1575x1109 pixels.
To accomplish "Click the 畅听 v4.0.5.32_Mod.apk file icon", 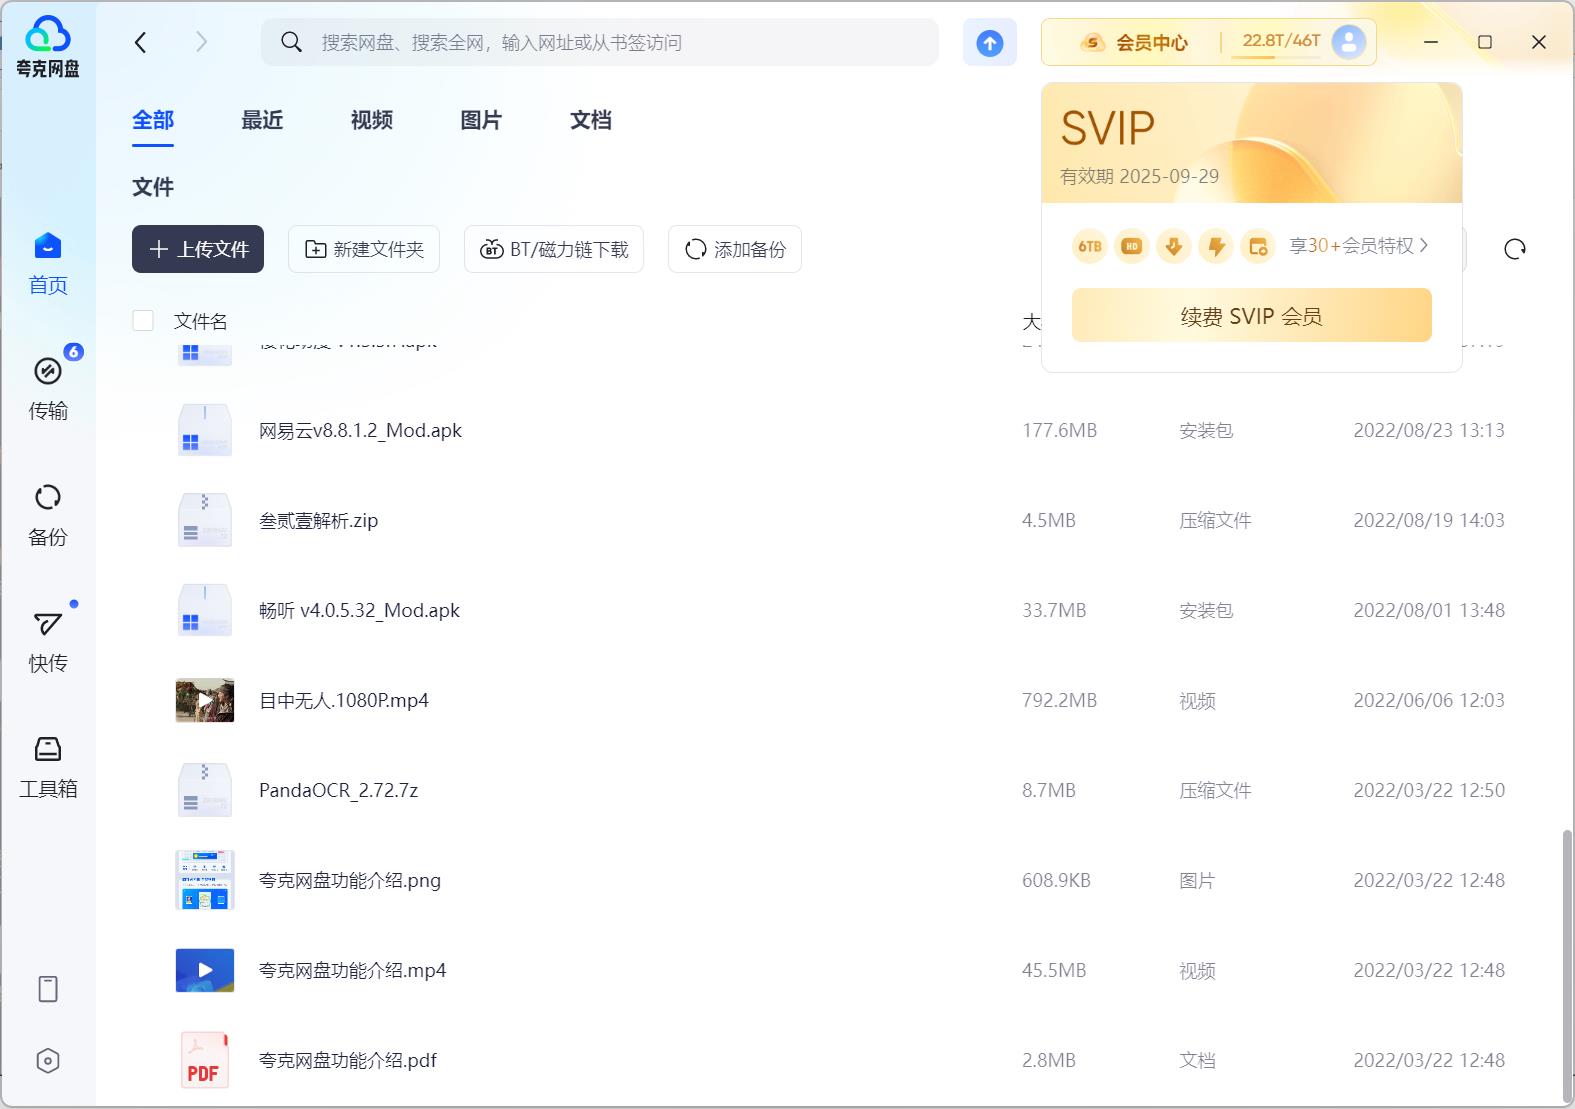I will (205, 610).
